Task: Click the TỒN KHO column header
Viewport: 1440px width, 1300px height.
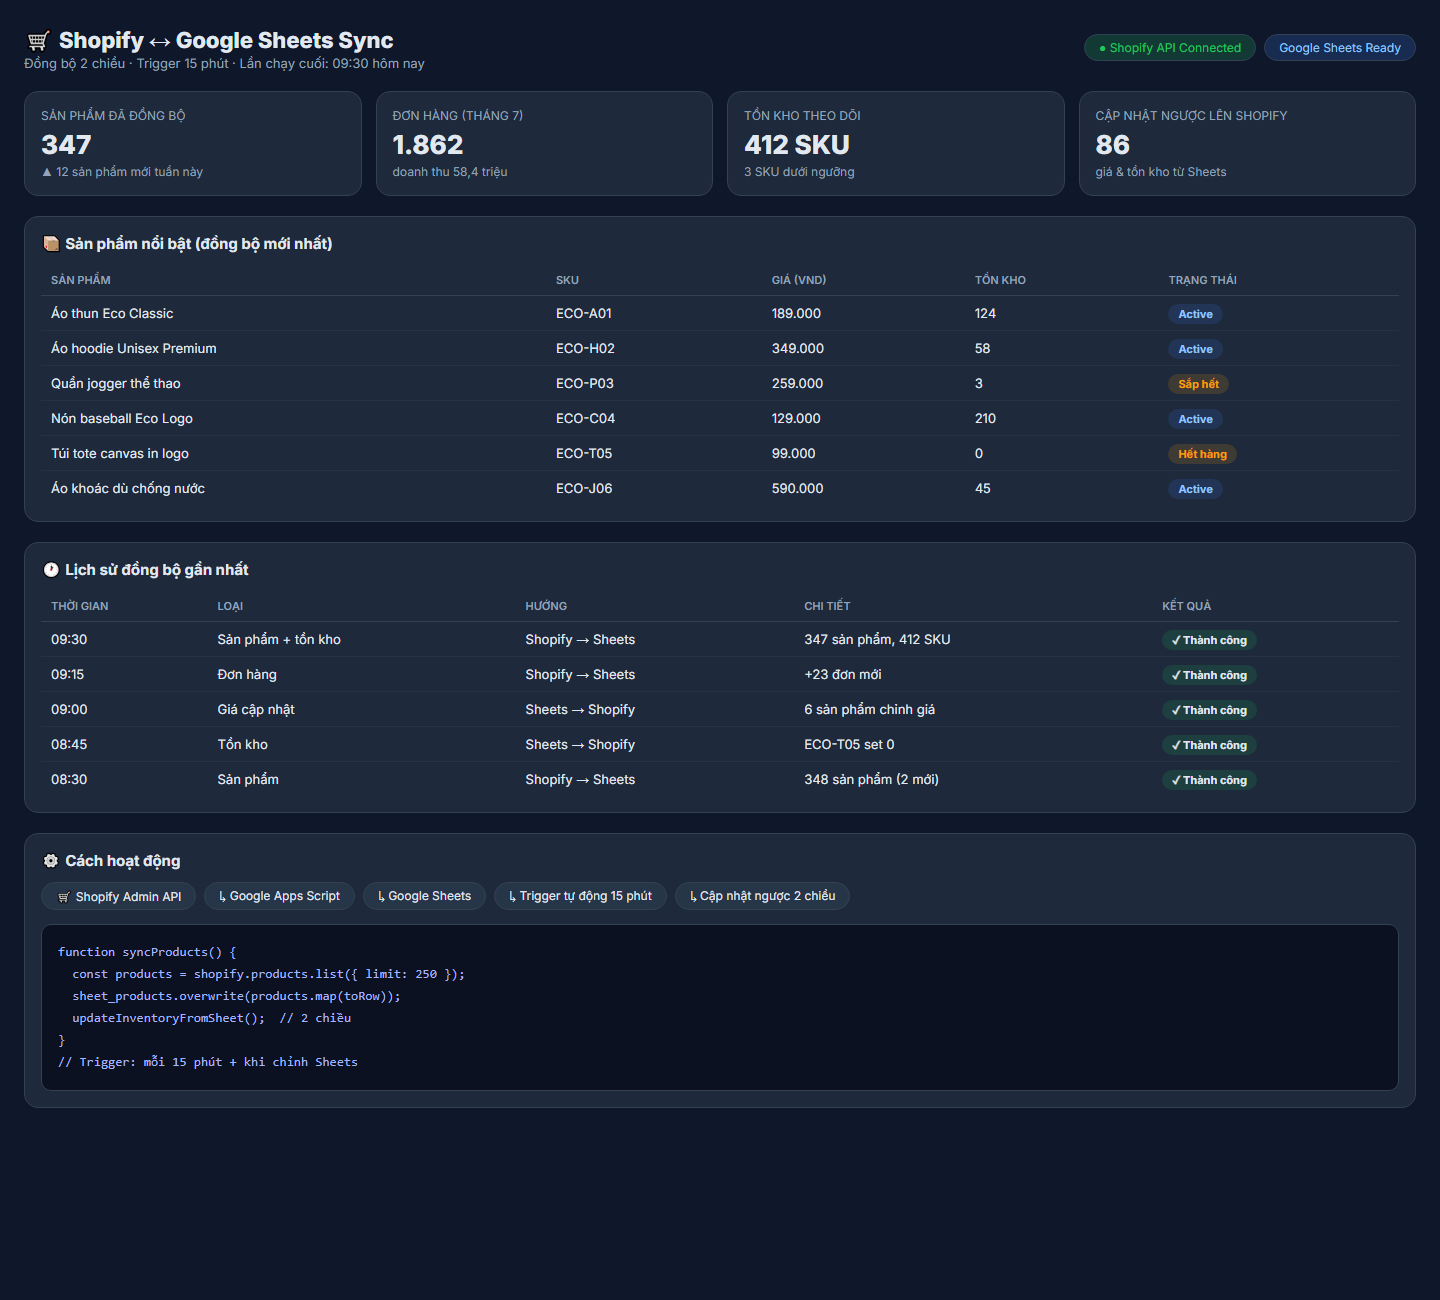Action: pos(1000,280)
